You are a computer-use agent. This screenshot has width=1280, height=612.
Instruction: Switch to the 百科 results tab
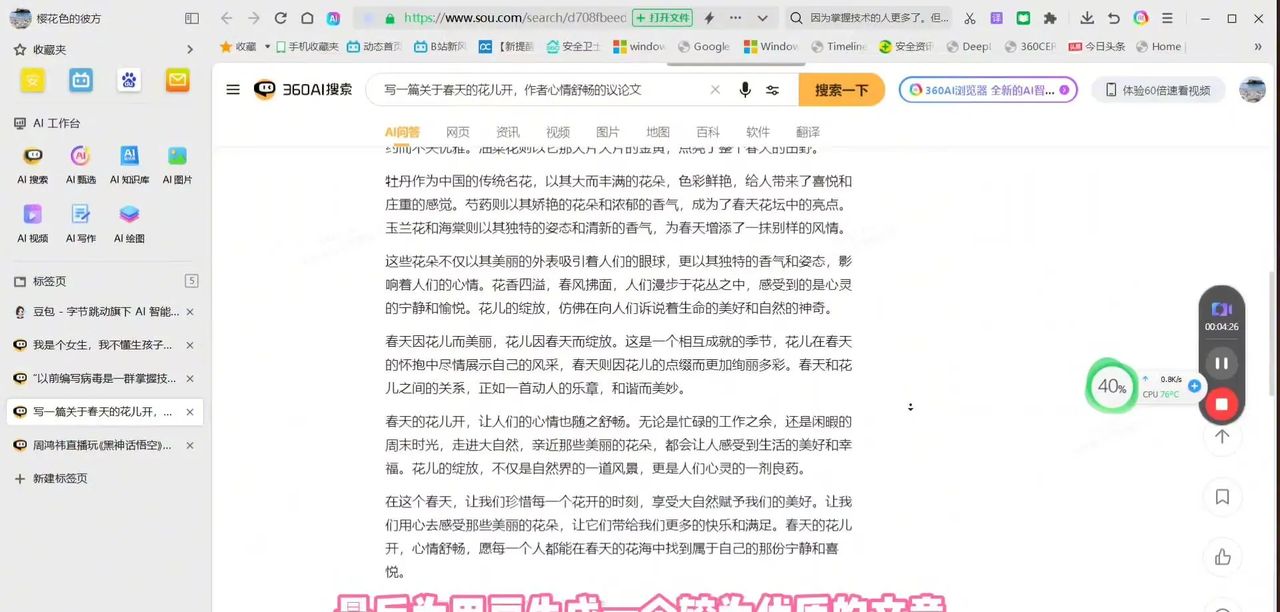pyautogui.click(x=708, y=131)
